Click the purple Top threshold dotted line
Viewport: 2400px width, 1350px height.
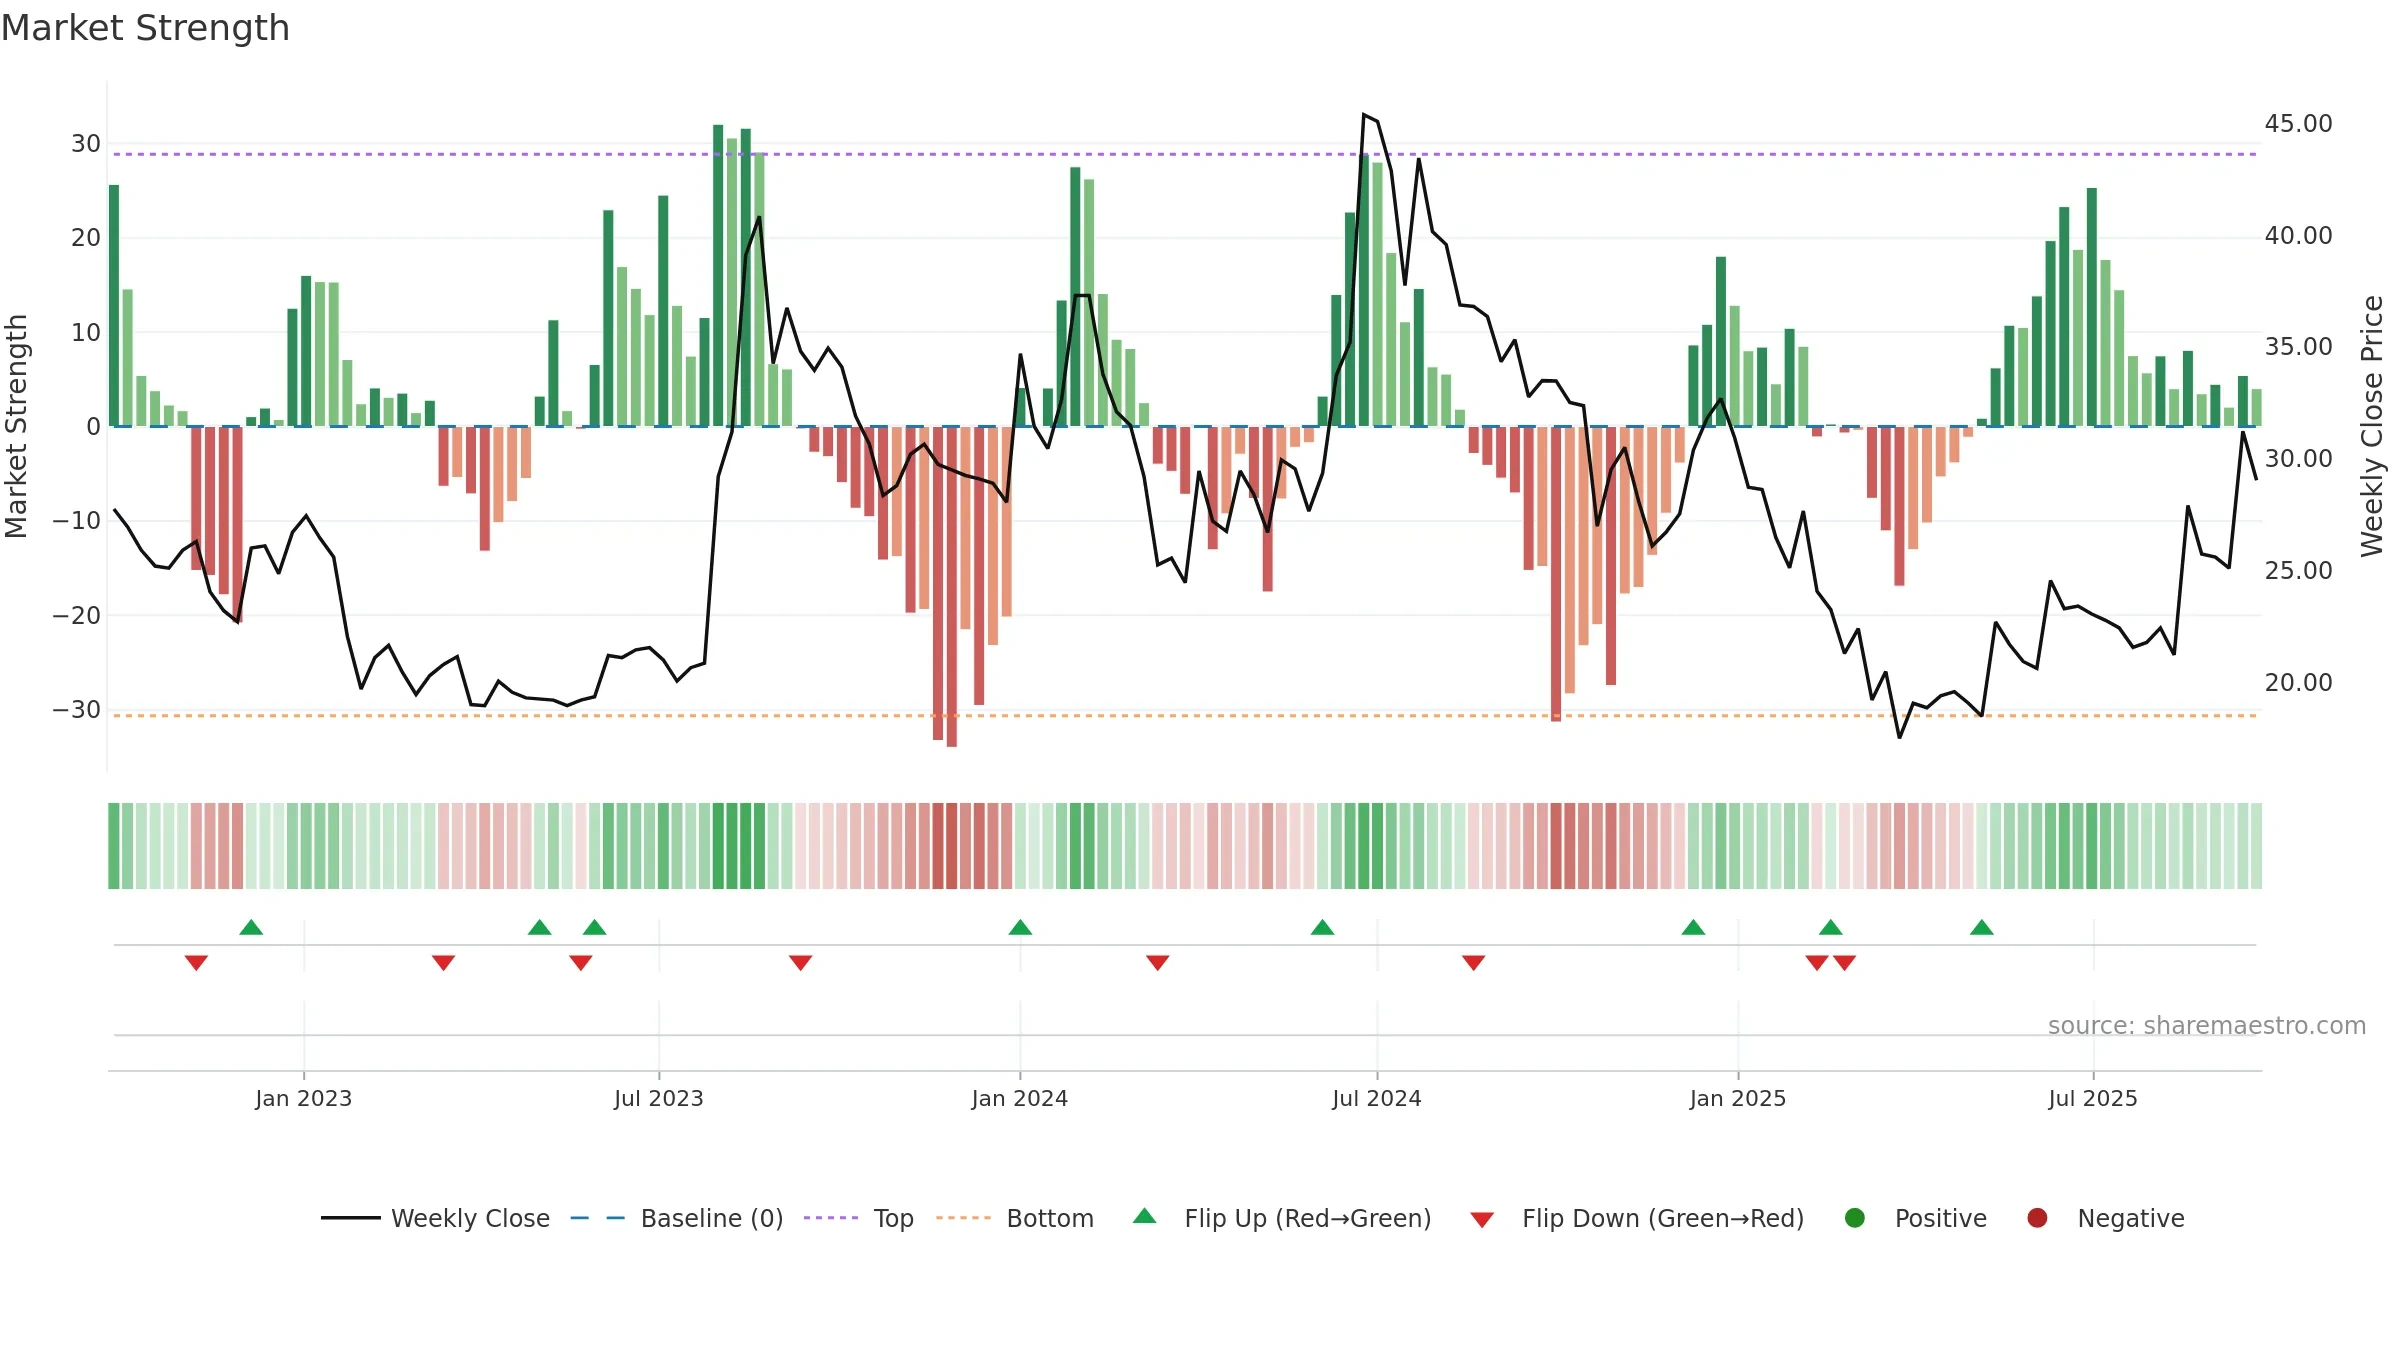click(1185, 154)
